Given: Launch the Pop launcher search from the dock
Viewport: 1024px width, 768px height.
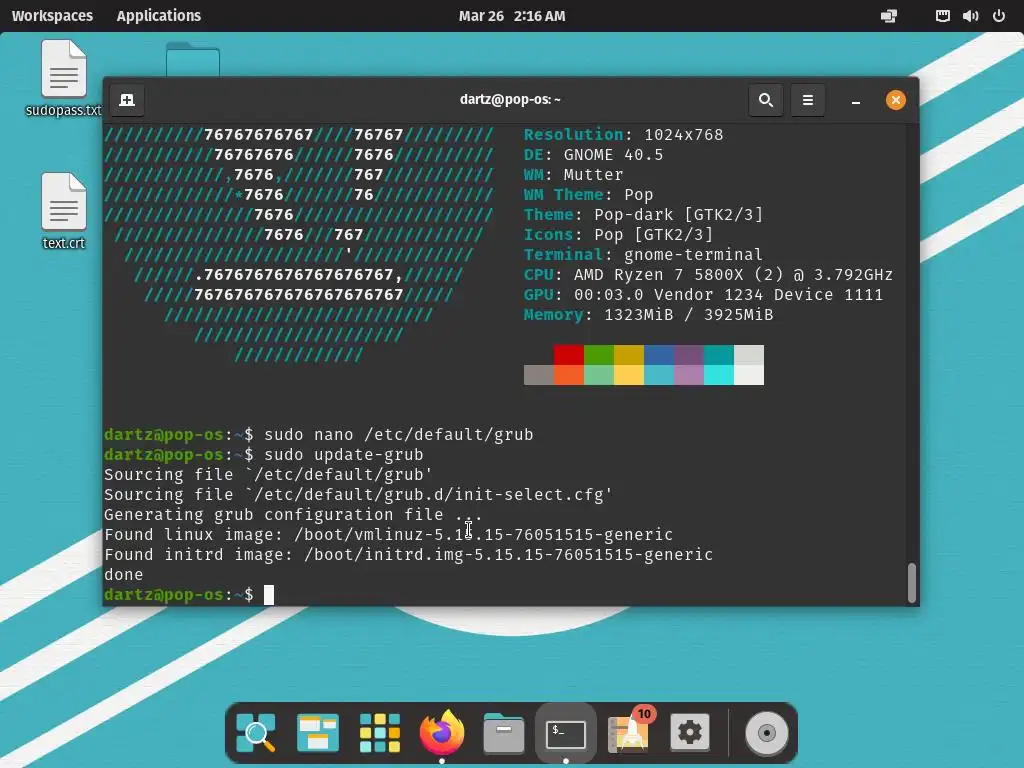Looking at the screenshot, I should [256, 732].
